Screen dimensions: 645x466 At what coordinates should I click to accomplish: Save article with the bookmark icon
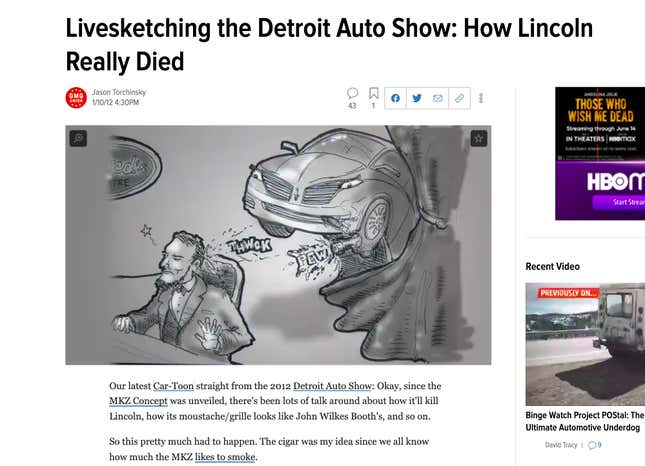pos(374,93)
